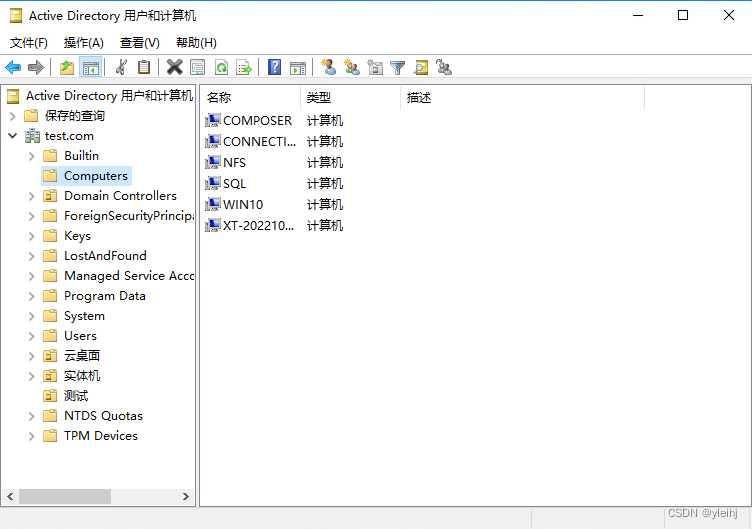
Task: Open the 文件(F) menu
Action: point(29,43)
